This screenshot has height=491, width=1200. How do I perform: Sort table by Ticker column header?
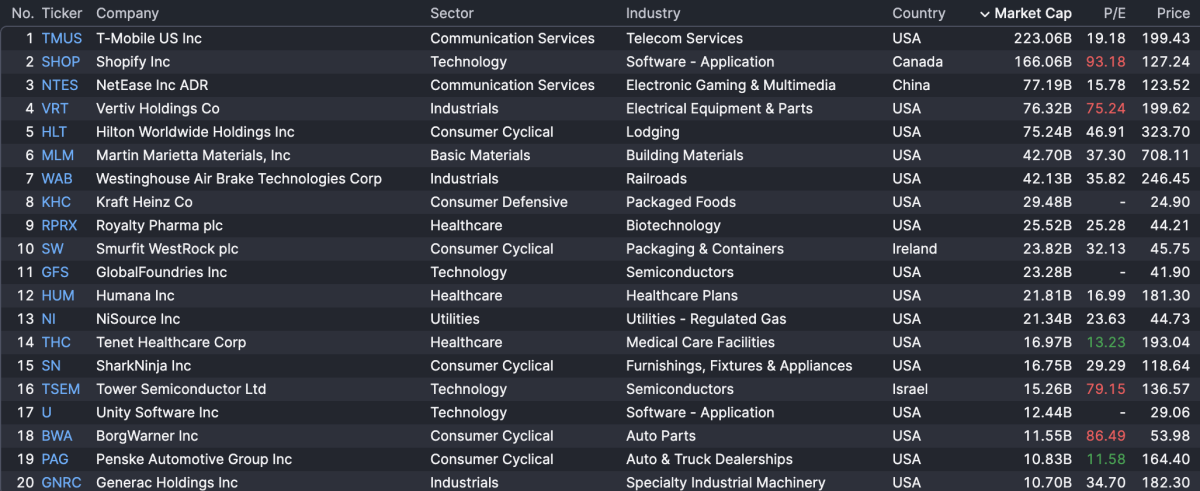[x=62, y=14]
